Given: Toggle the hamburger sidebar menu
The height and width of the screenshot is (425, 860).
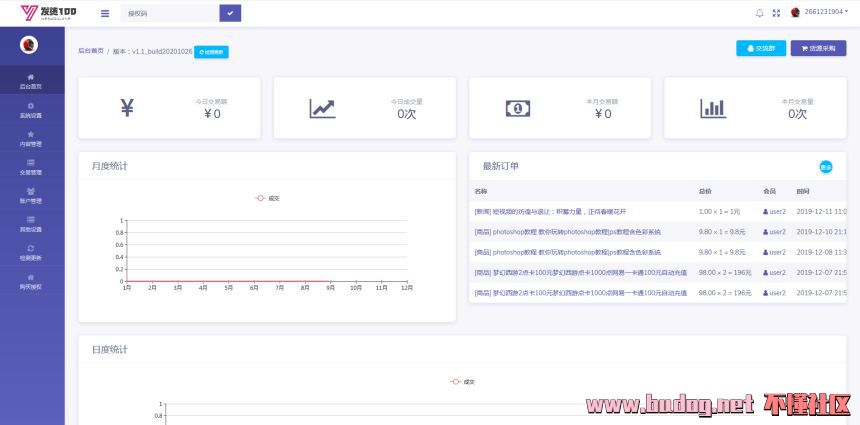Looking at the screenshot, I should coord(105,13).
